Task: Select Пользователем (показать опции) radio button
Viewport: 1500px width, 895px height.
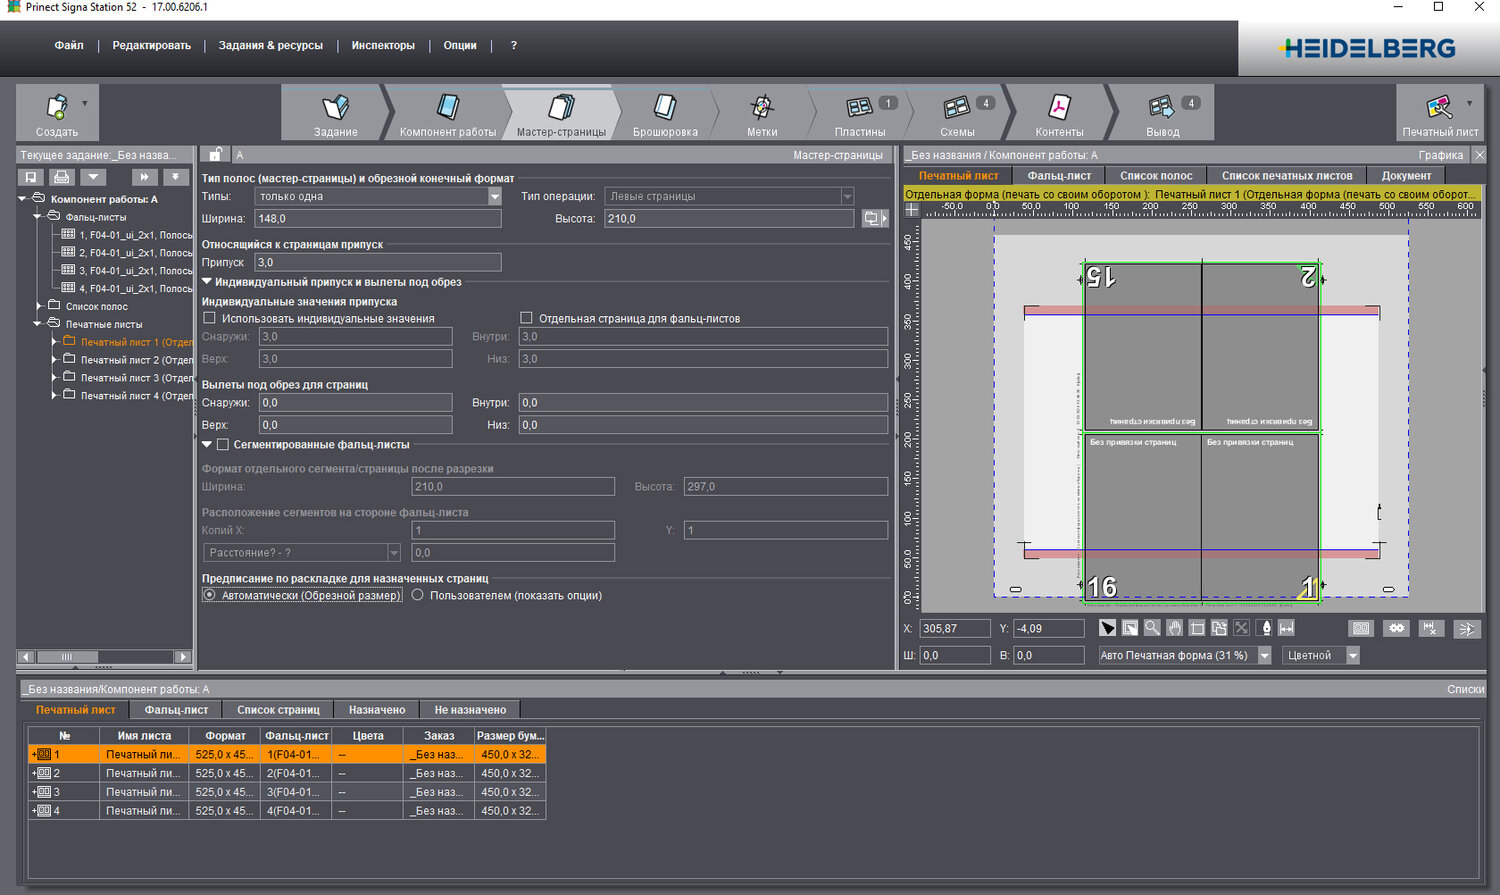Action: coord(418,595)
